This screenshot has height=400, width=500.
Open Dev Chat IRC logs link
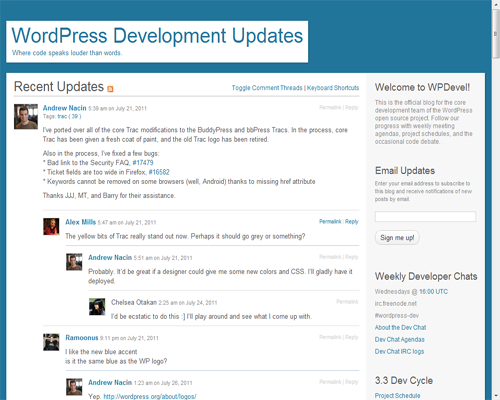399,351
